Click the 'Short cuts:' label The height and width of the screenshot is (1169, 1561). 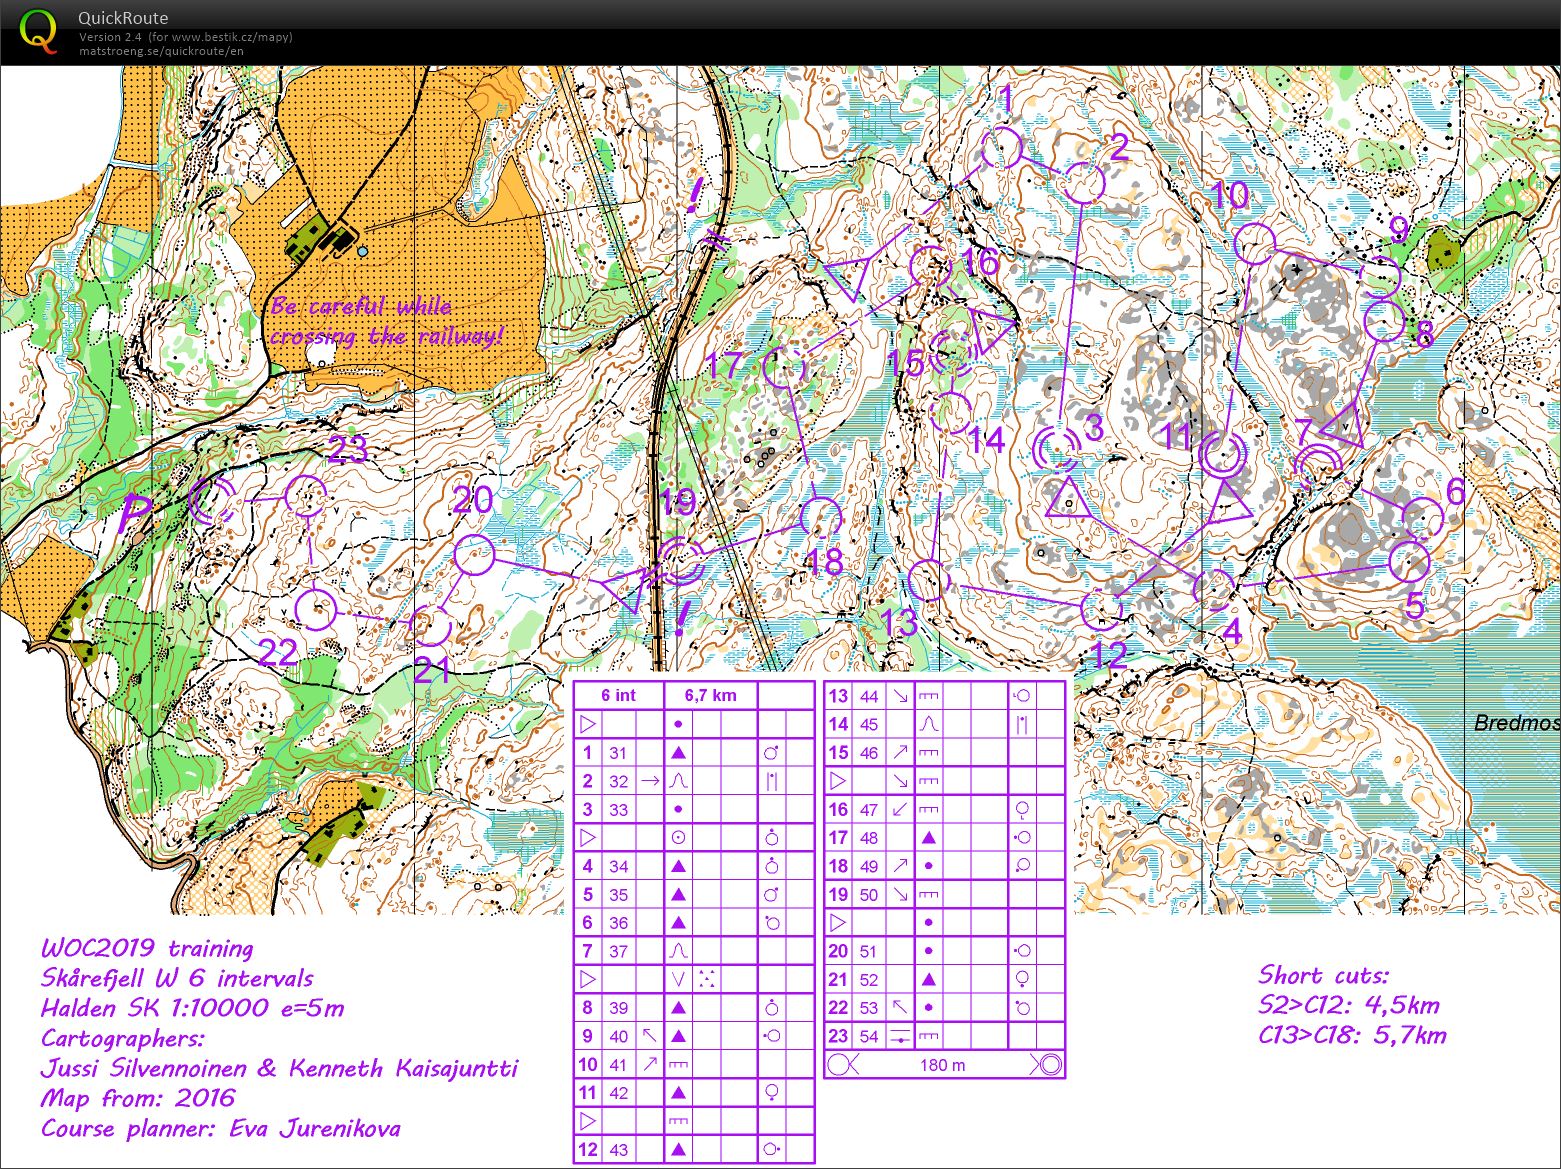(1323, 975)
